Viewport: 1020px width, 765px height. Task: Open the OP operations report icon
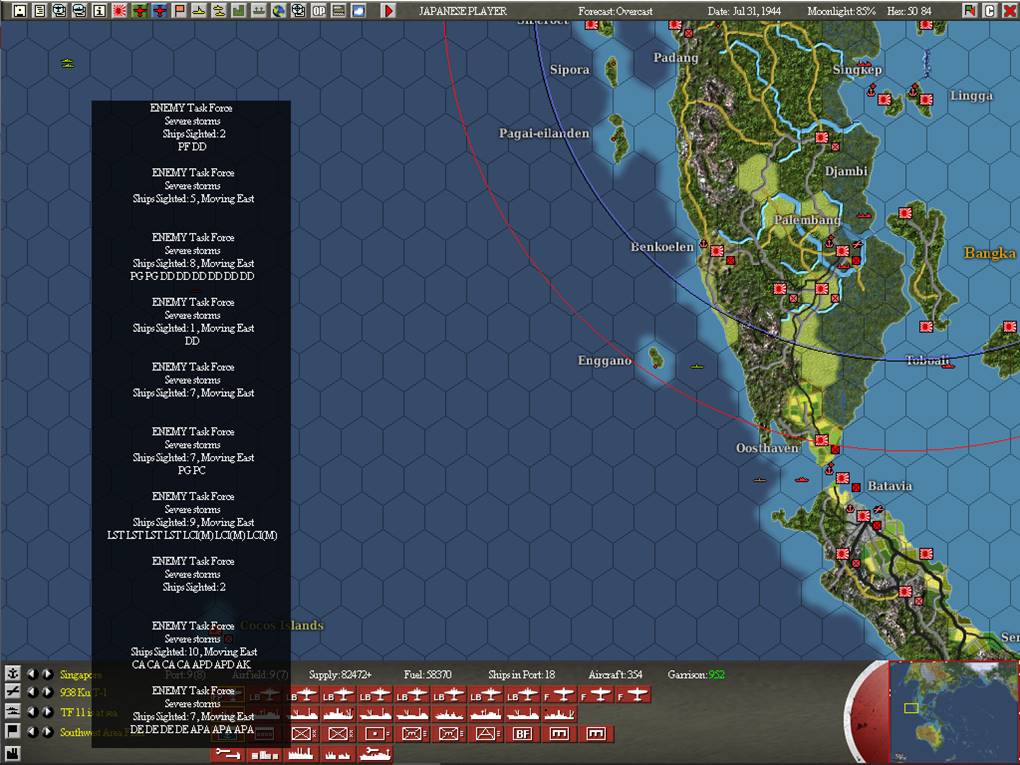pos(319,10)
